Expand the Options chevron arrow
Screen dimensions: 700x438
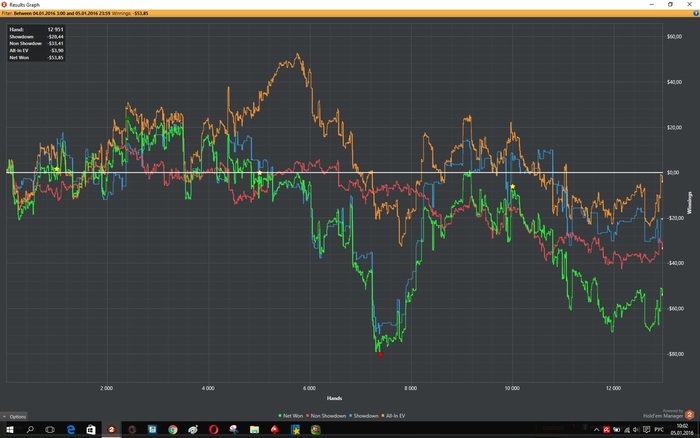click(4, 416)
